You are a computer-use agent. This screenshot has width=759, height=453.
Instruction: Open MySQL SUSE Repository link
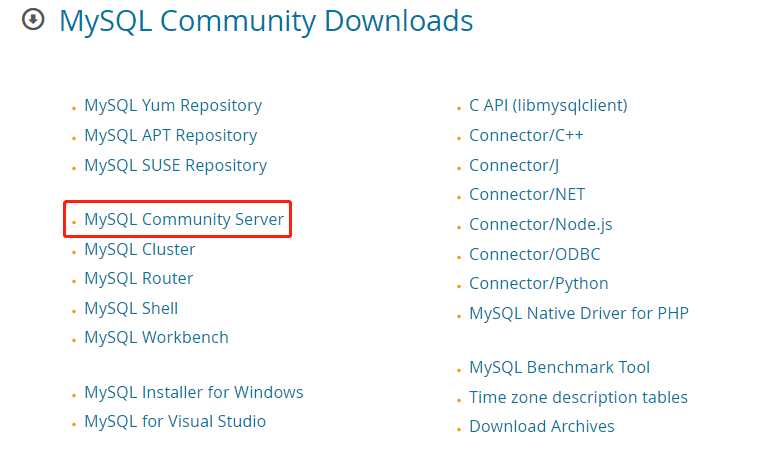176,166
